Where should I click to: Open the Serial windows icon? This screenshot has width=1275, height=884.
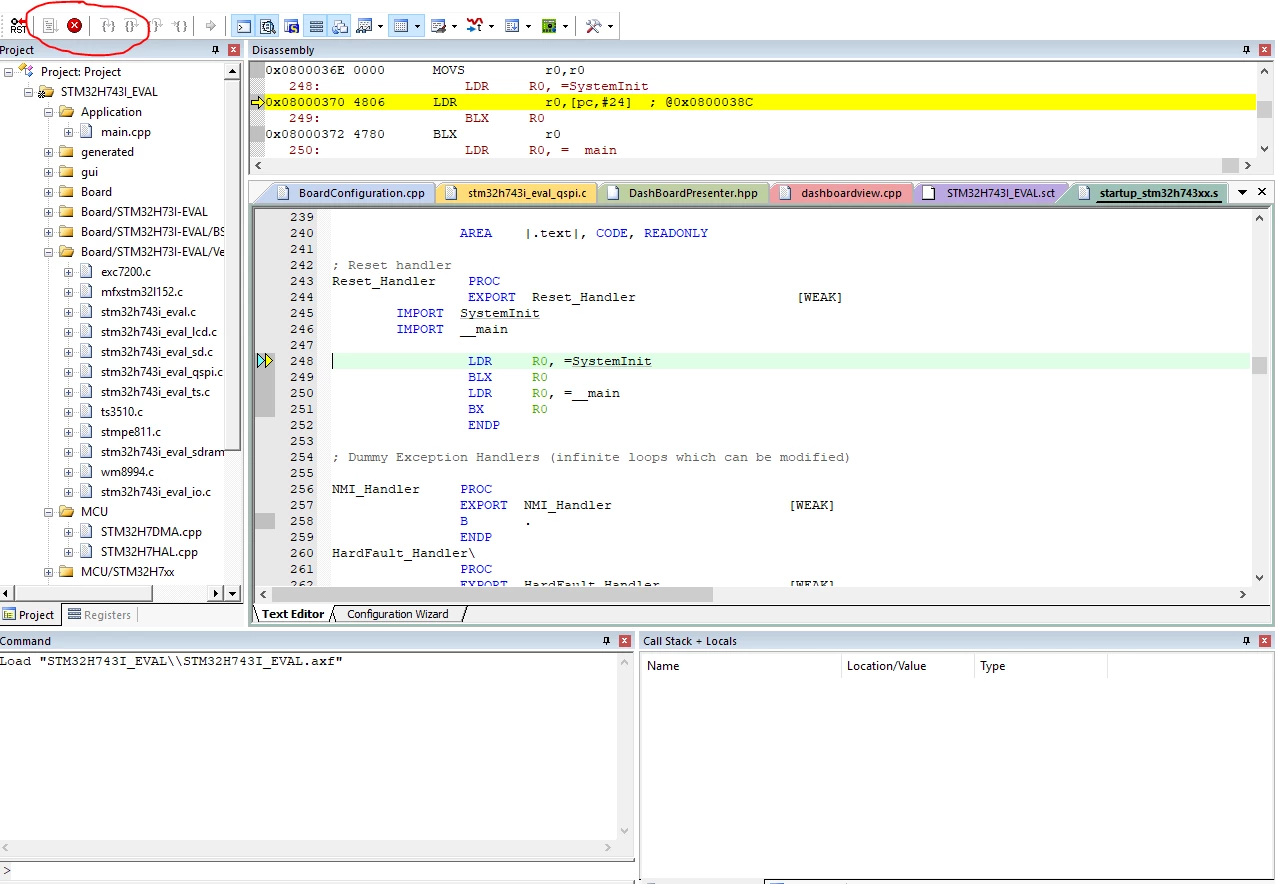[x=438, y=26]
